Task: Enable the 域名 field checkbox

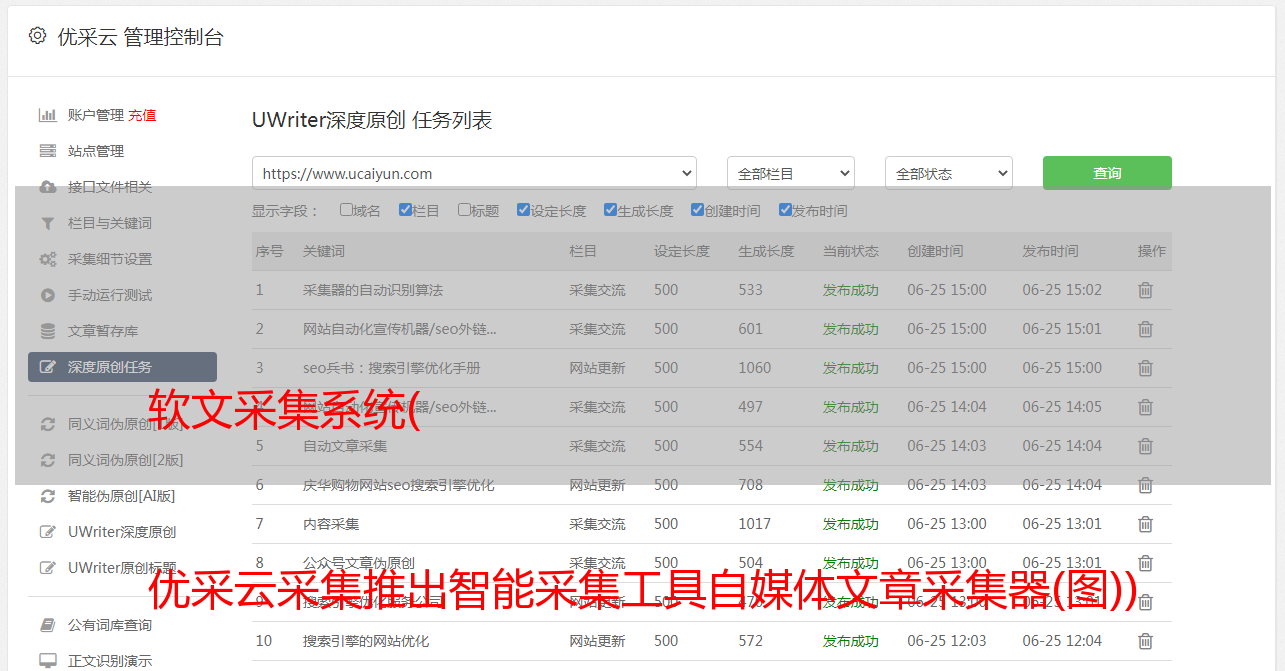Action: pos(346,210)
